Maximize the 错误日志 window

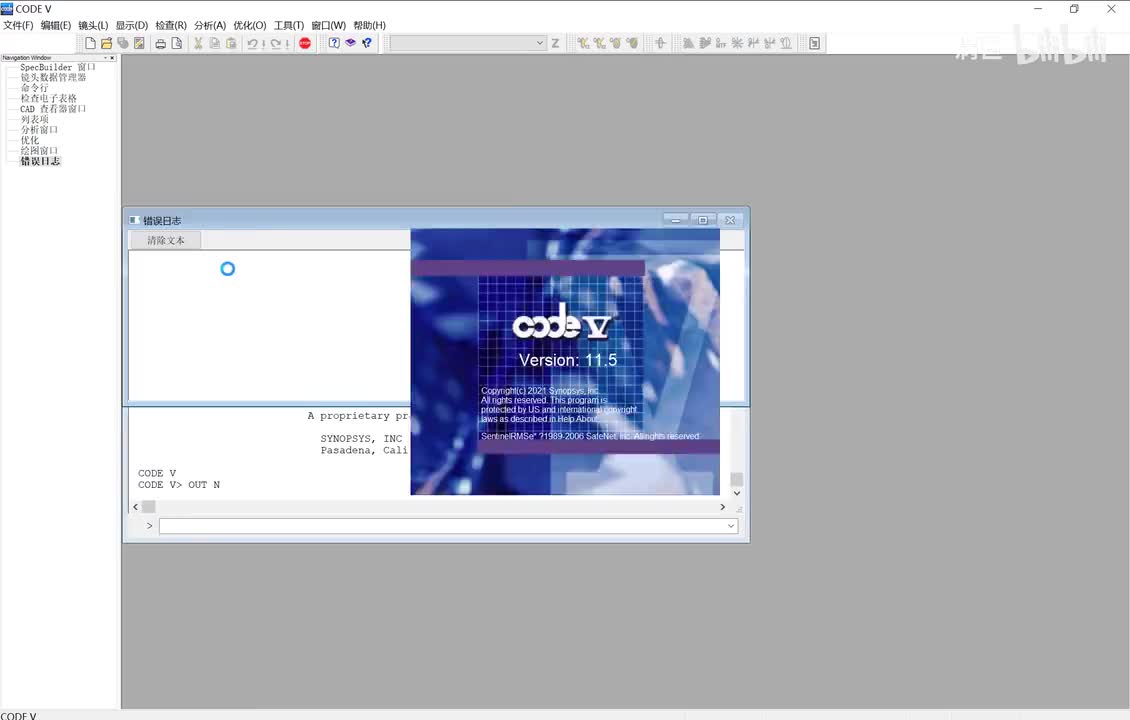coord(703,220)
